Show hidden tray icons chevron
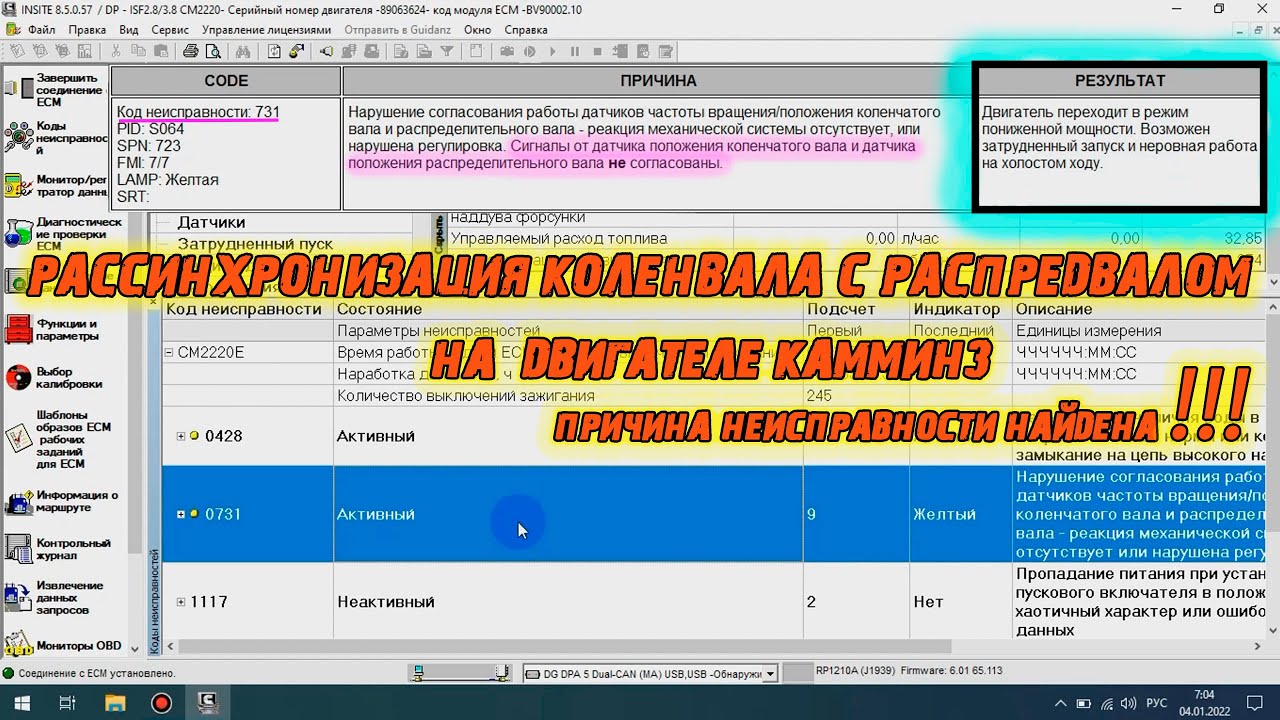 pos(1059,703)
